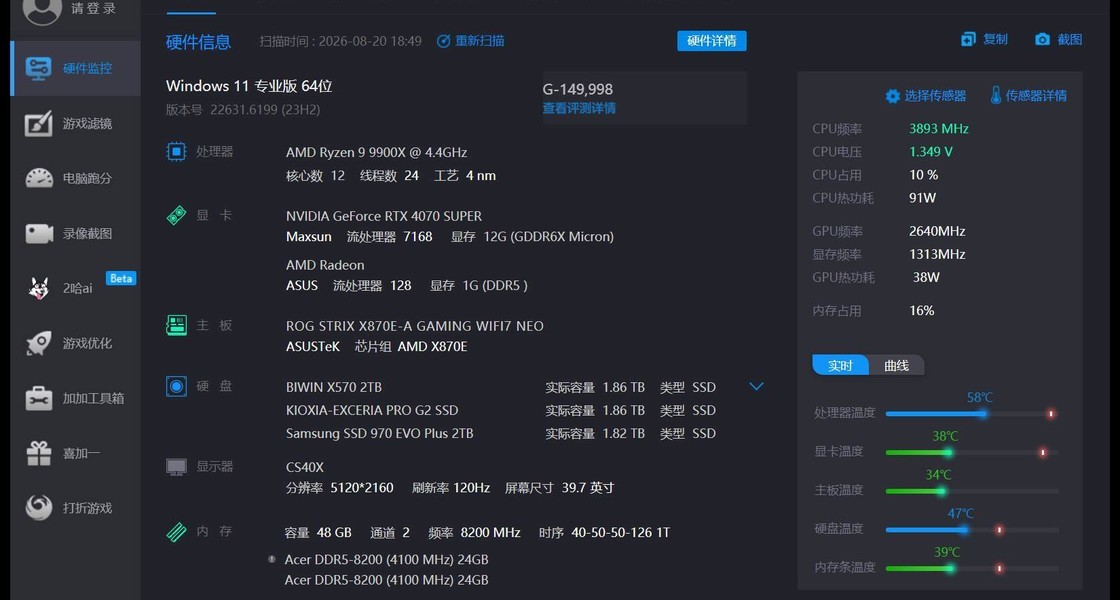1120x600 pixels.
Task: Click the 硬件详情 button
Action: pyautogui.click(x=711, y=41)
